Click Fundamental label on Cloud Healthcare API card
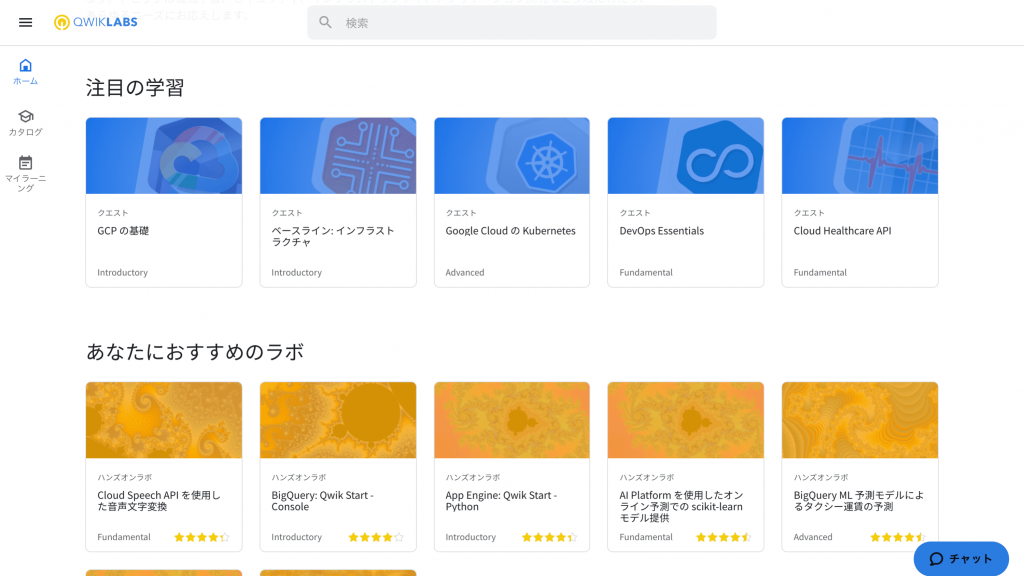 point(820,272)
